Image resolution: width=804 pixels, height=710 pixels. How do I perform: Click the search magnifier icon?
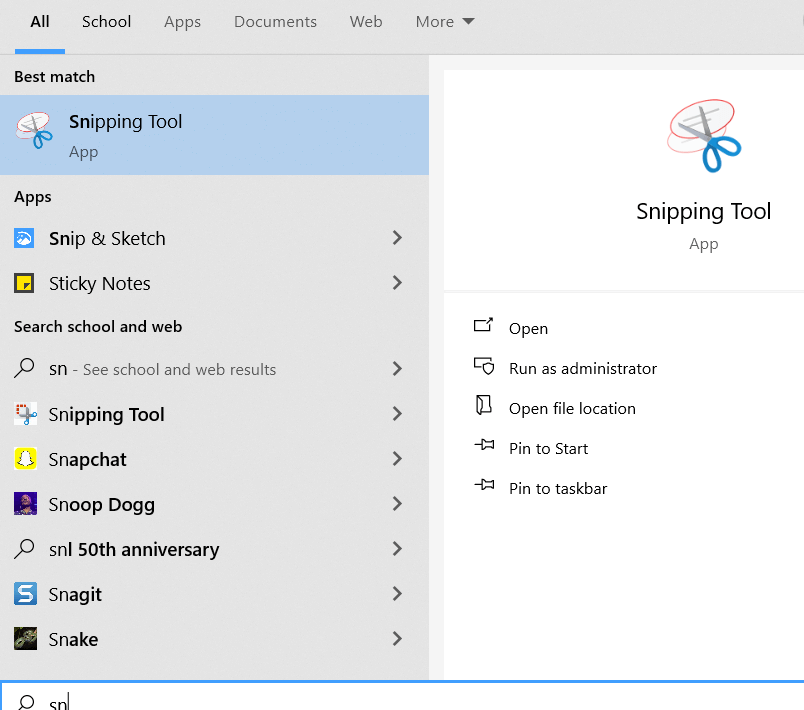pos(27,700)
